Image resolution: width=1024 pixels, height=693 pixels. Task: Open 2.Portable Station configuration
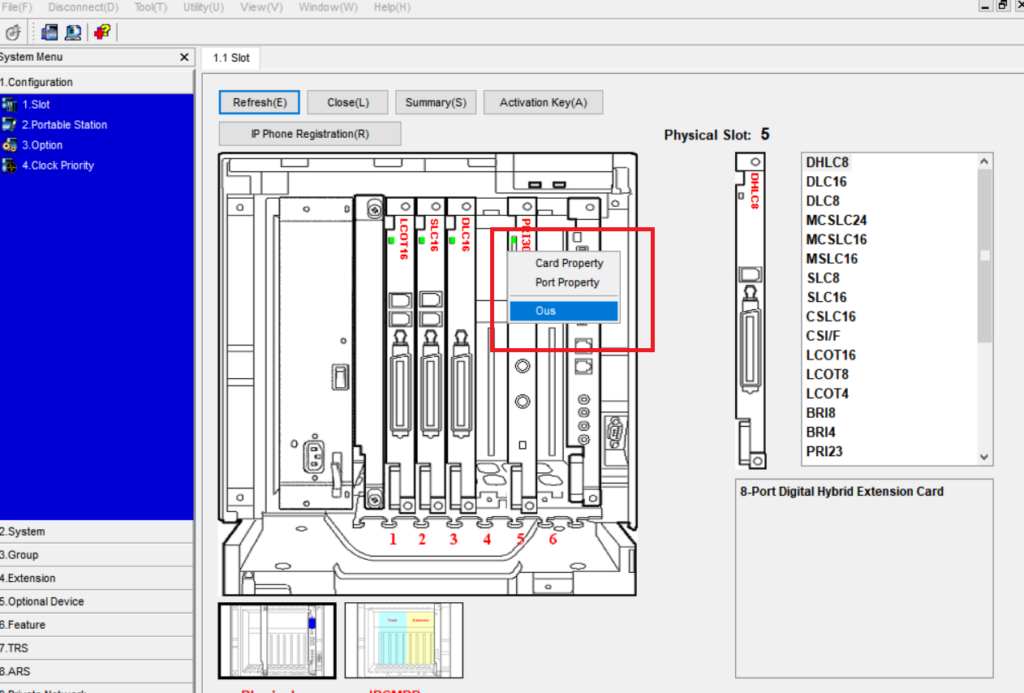pos(64,125)
